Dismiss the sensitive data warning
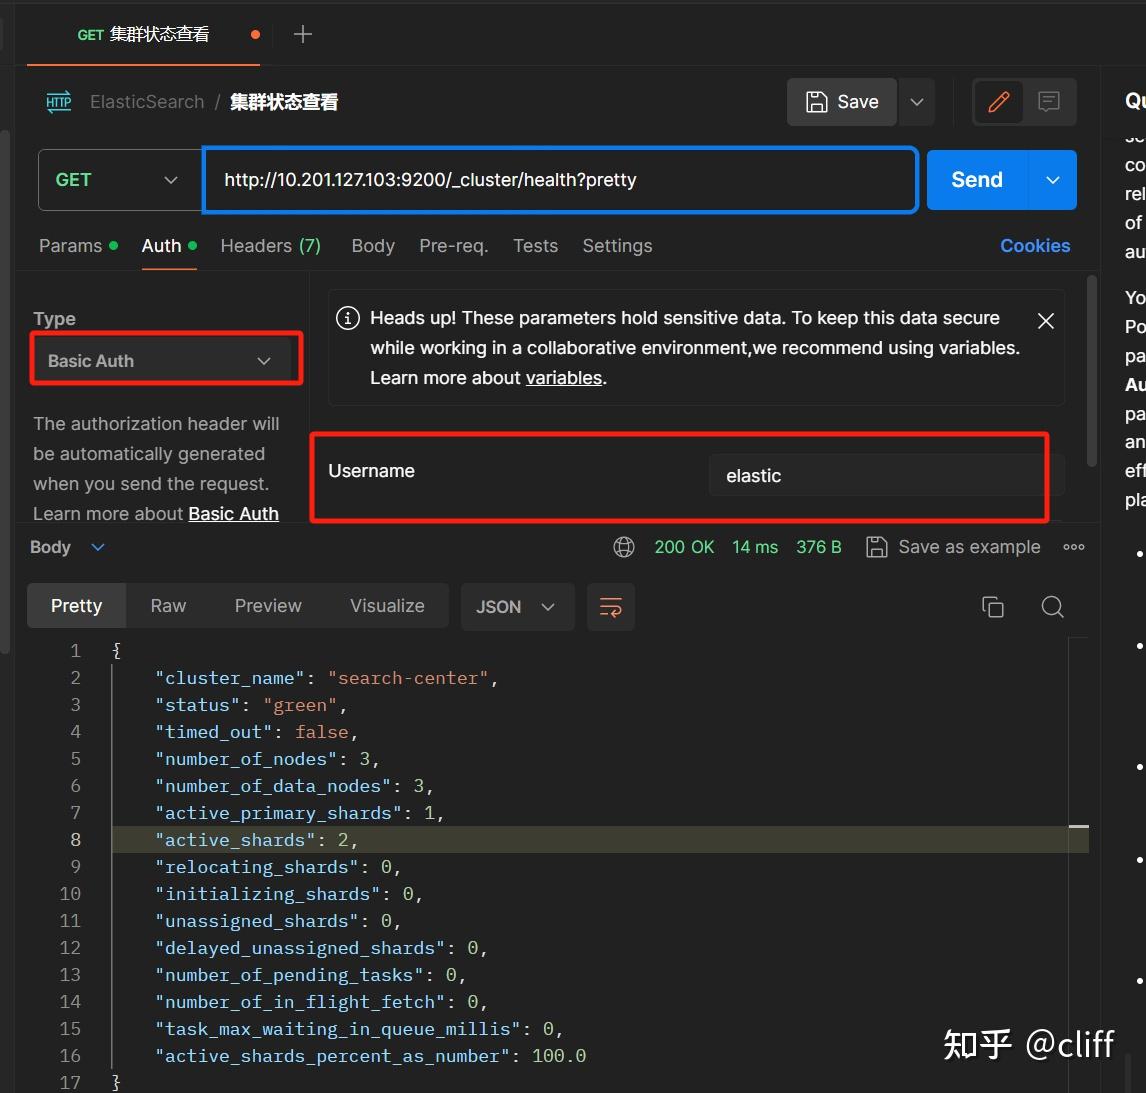 (x=1045, y=321)
